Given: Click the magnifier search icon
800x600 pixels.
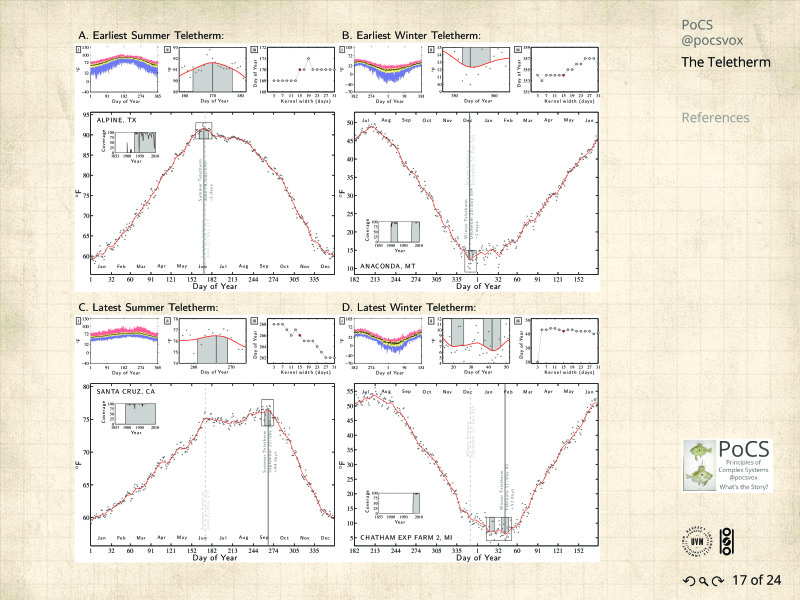Looking at the screenshot, I should coord(702,581).
